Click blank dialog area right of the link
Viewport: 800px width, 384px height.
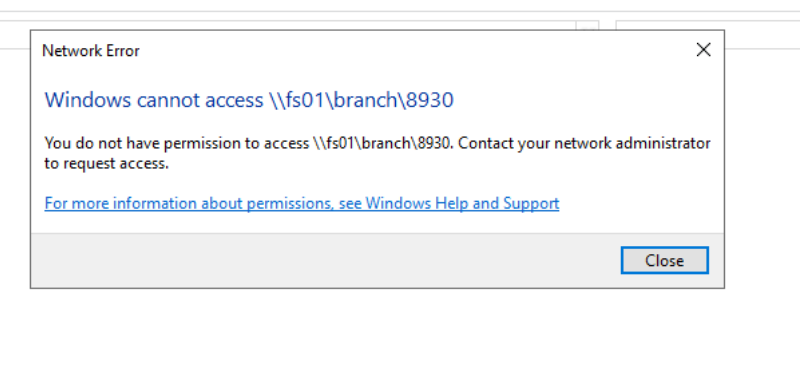point(640,203)
